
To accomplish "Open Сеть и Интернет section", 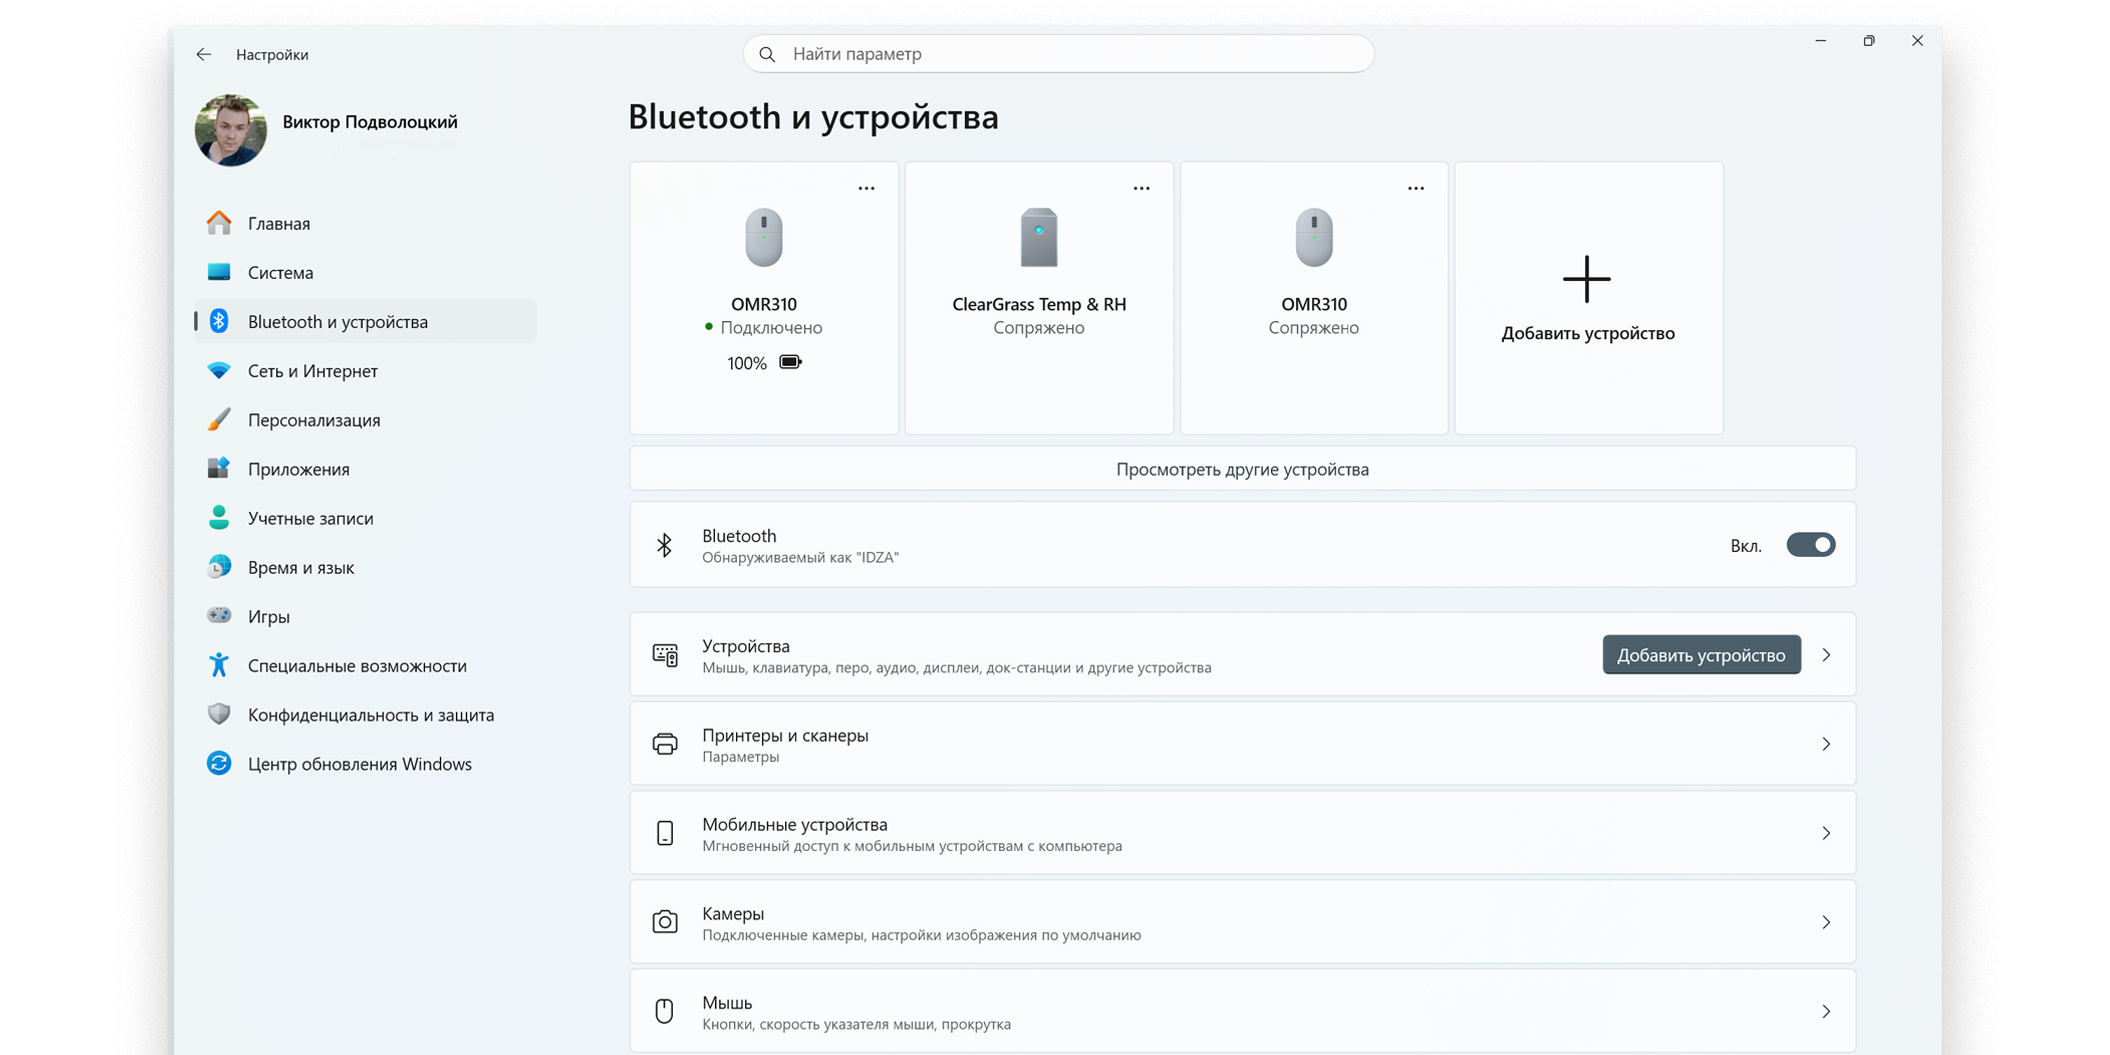I will click(x=366, y=370).
